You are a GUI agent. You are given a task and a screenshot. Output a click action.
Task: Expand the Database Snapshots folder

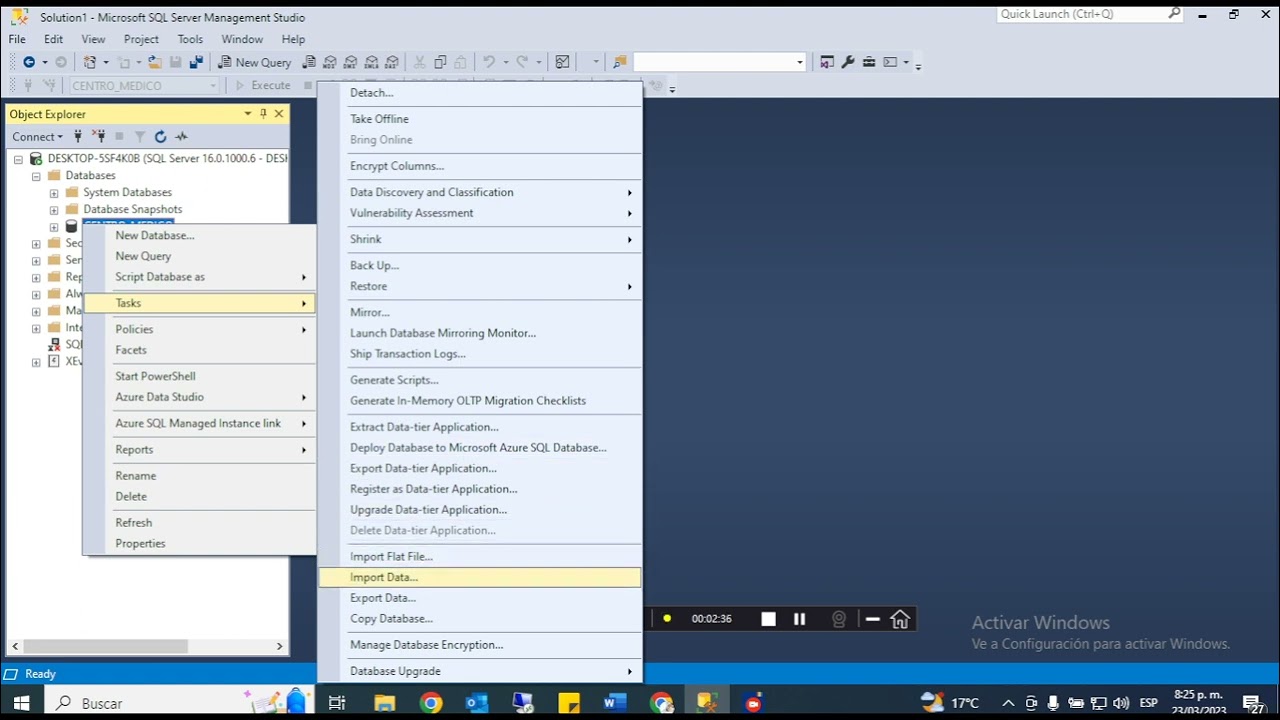tap(54, 210)
